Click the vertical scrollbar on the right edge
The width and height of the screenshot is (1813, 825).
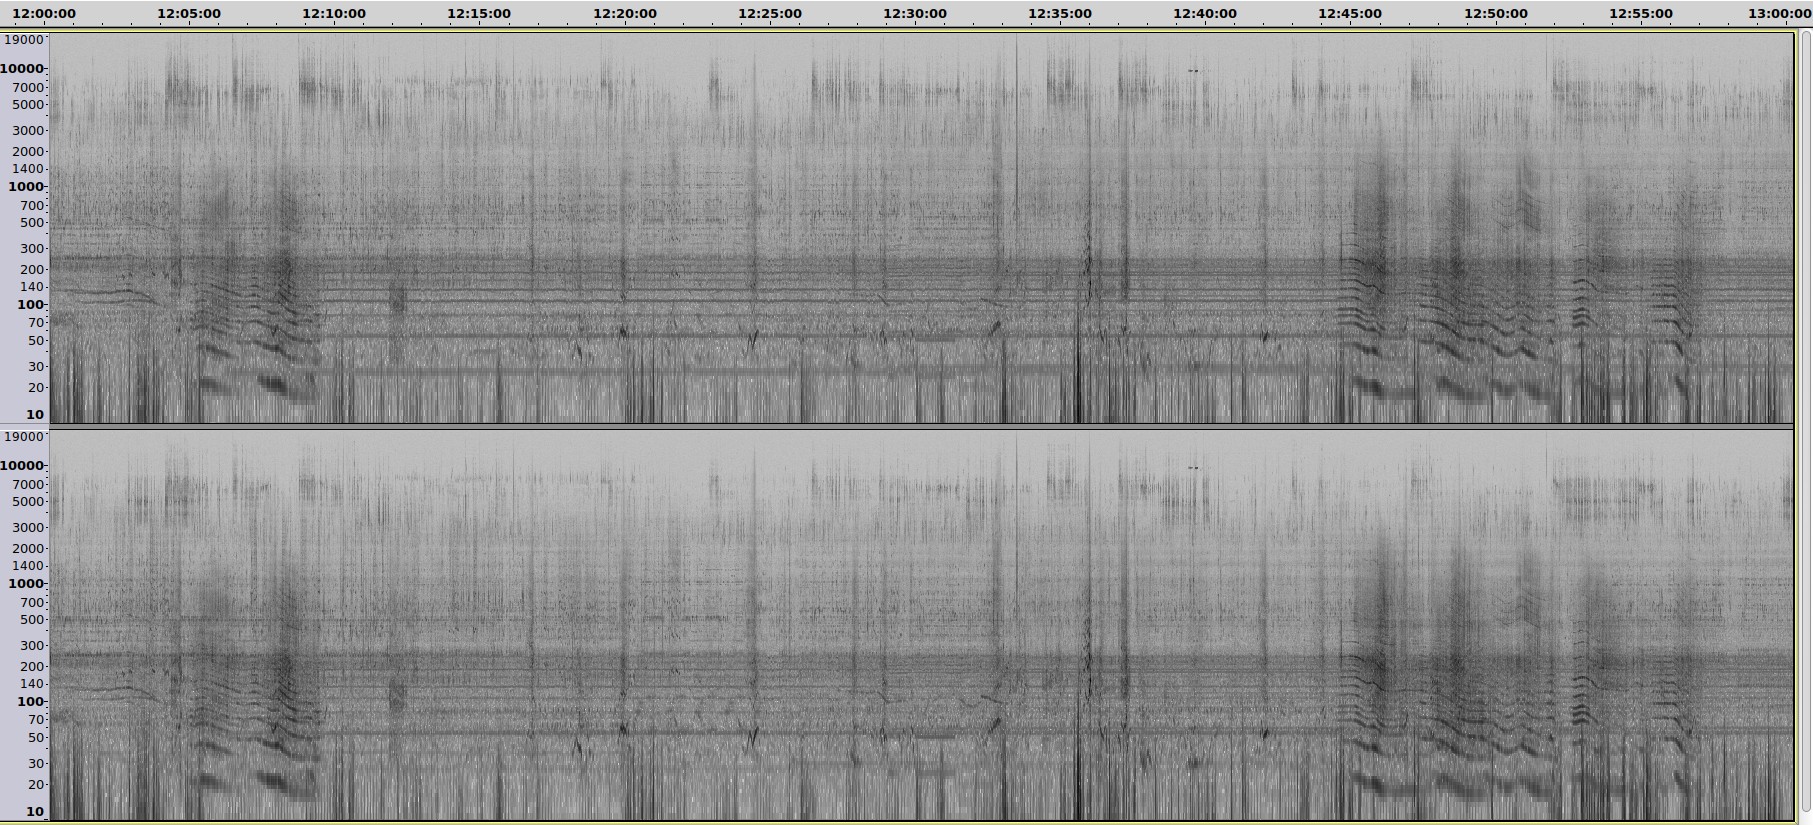1805,420
